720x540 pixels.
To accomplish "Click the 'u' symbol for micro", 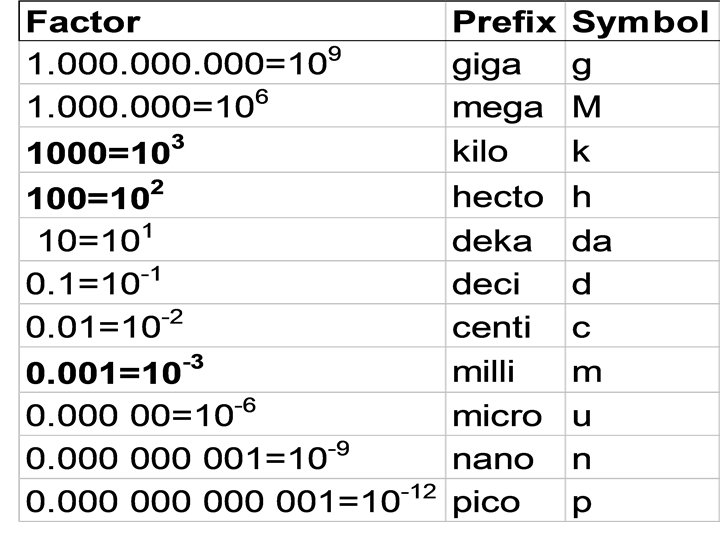I will (581, 417).
